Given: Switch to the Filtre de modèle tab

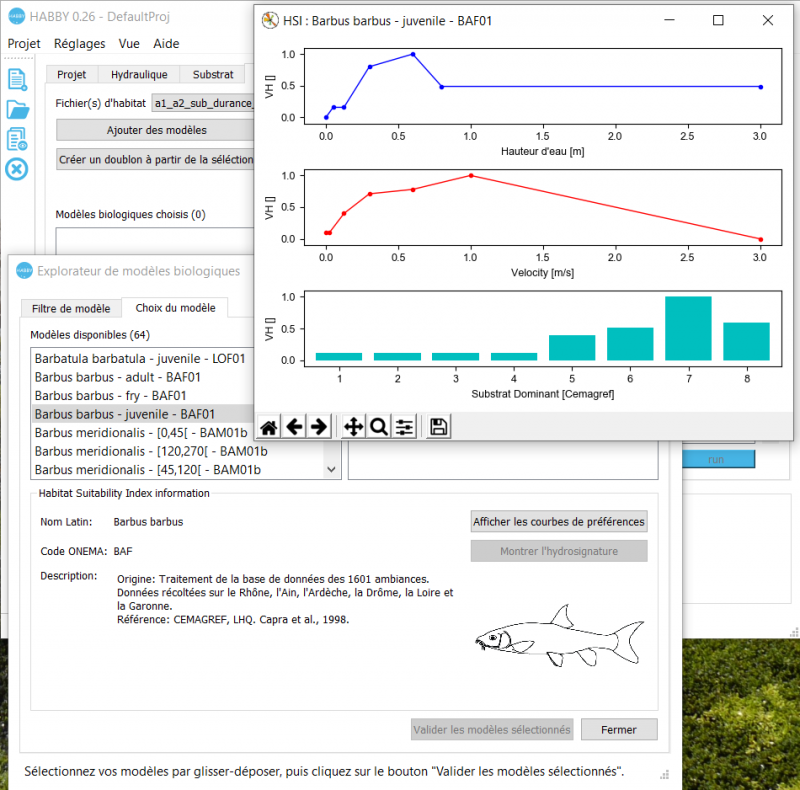Looking at the screenshot, I should (71, 308).
